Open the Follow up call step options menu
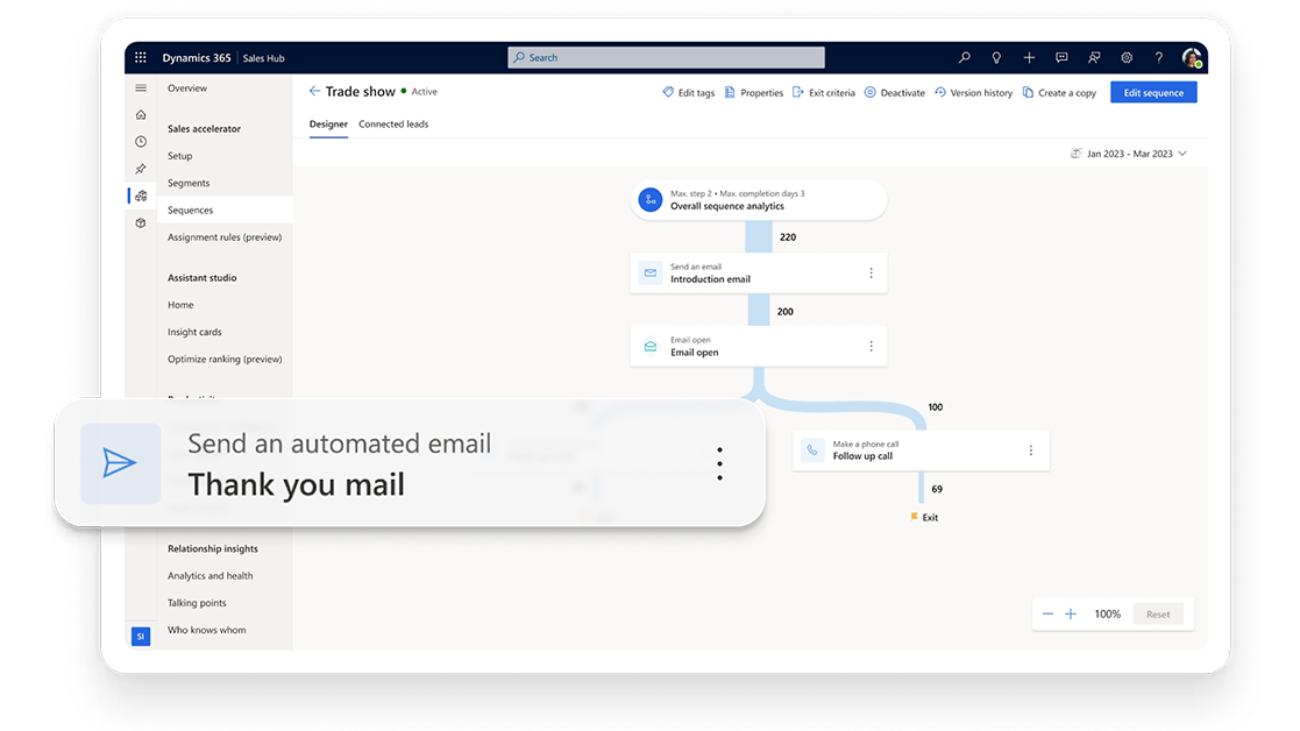1300x731 pixels. tap(1031, 451)
